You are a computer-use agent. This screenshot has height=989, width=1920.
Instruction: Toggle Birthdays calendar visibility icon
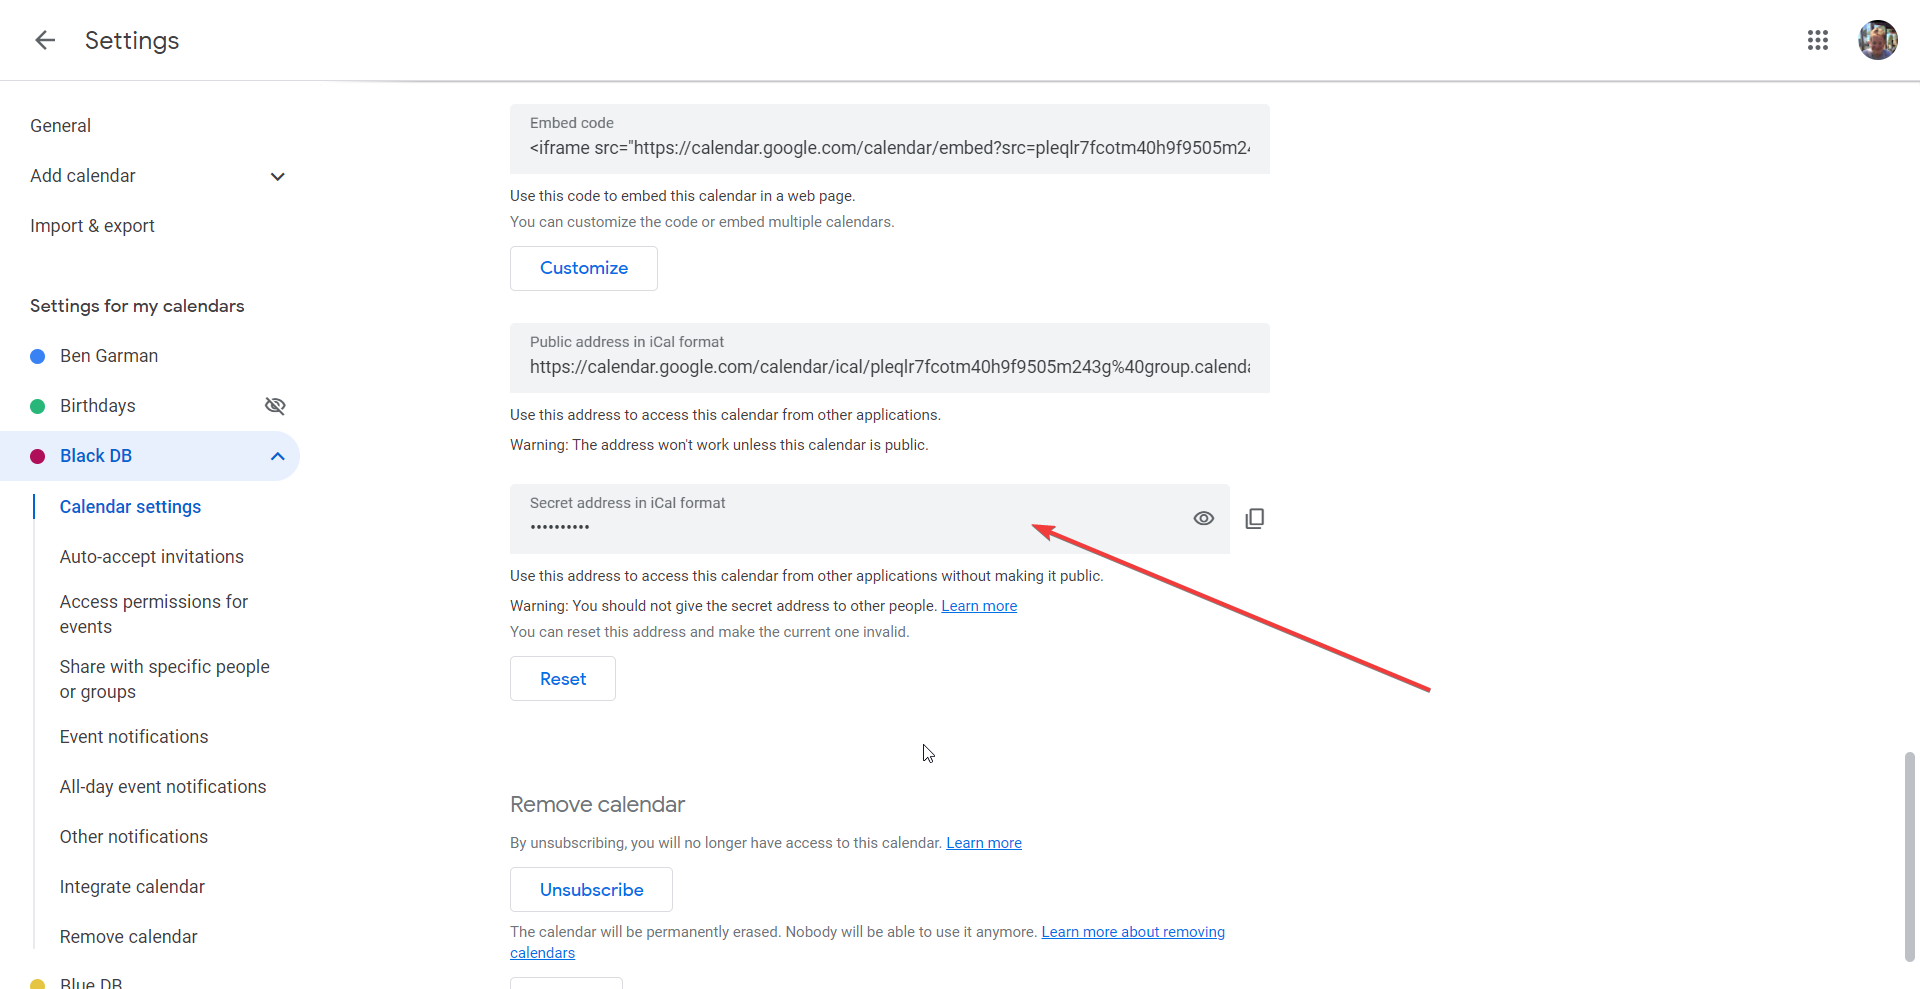[275, 406]
